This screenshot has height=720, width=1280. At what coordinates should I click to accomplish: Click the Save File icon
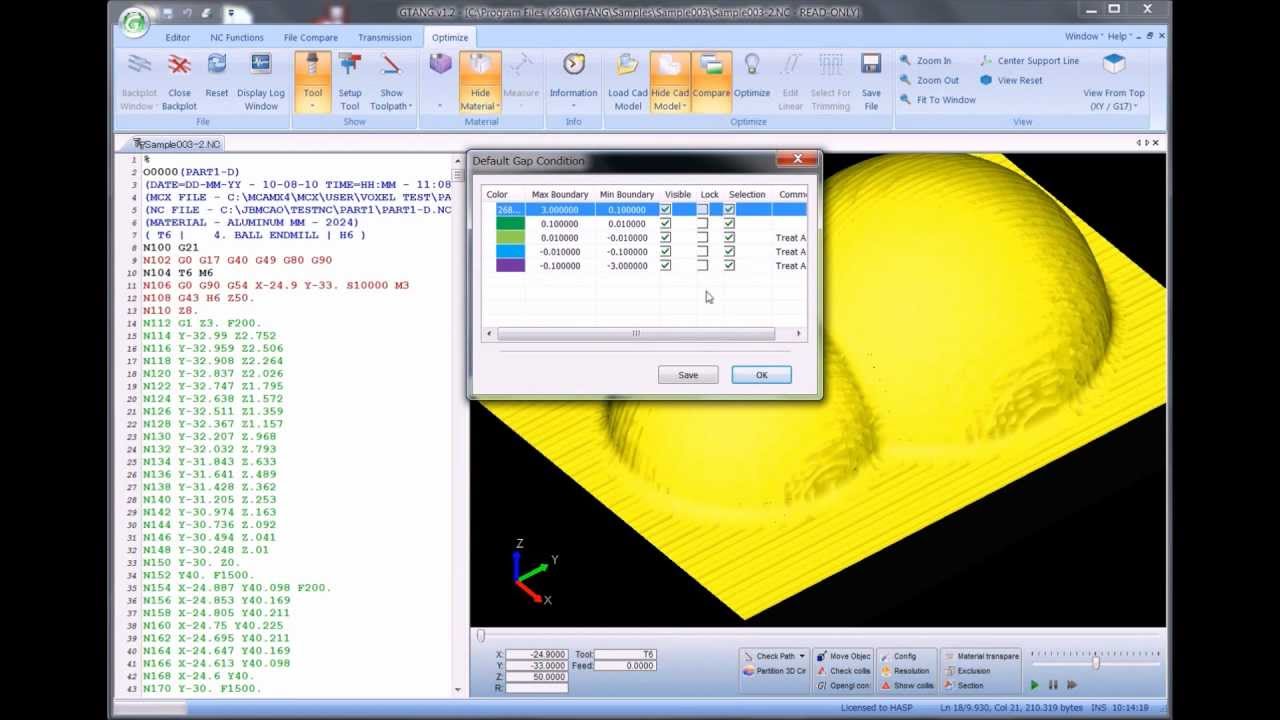(871, 66)
